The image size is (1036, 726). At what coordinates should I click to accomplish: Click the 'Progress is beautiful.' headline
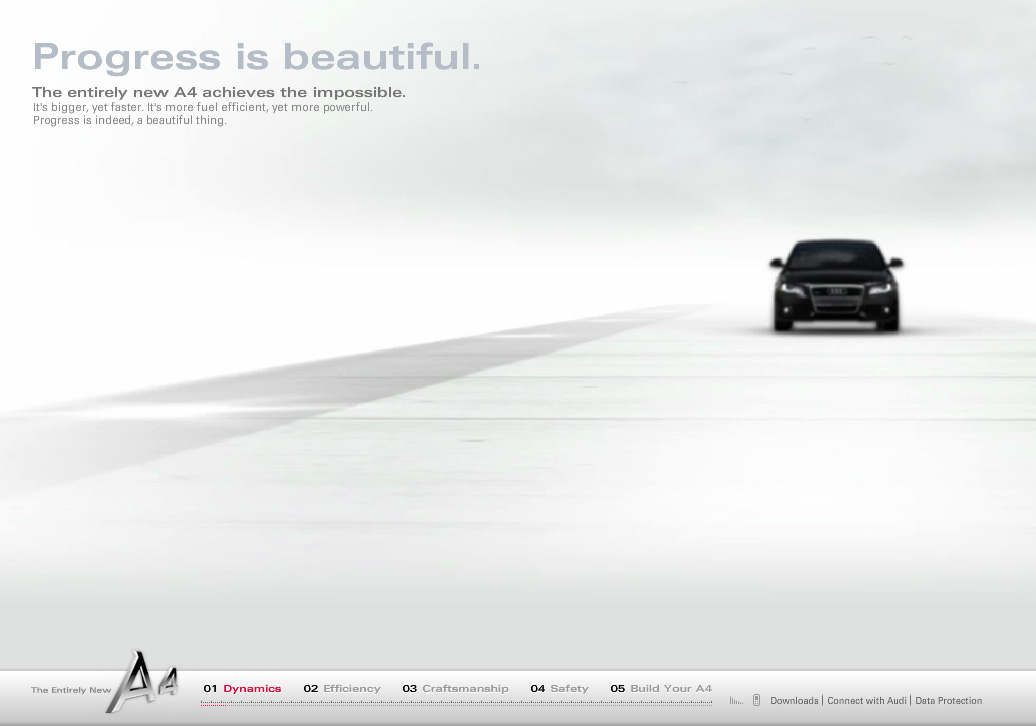[x=256, y=56]
